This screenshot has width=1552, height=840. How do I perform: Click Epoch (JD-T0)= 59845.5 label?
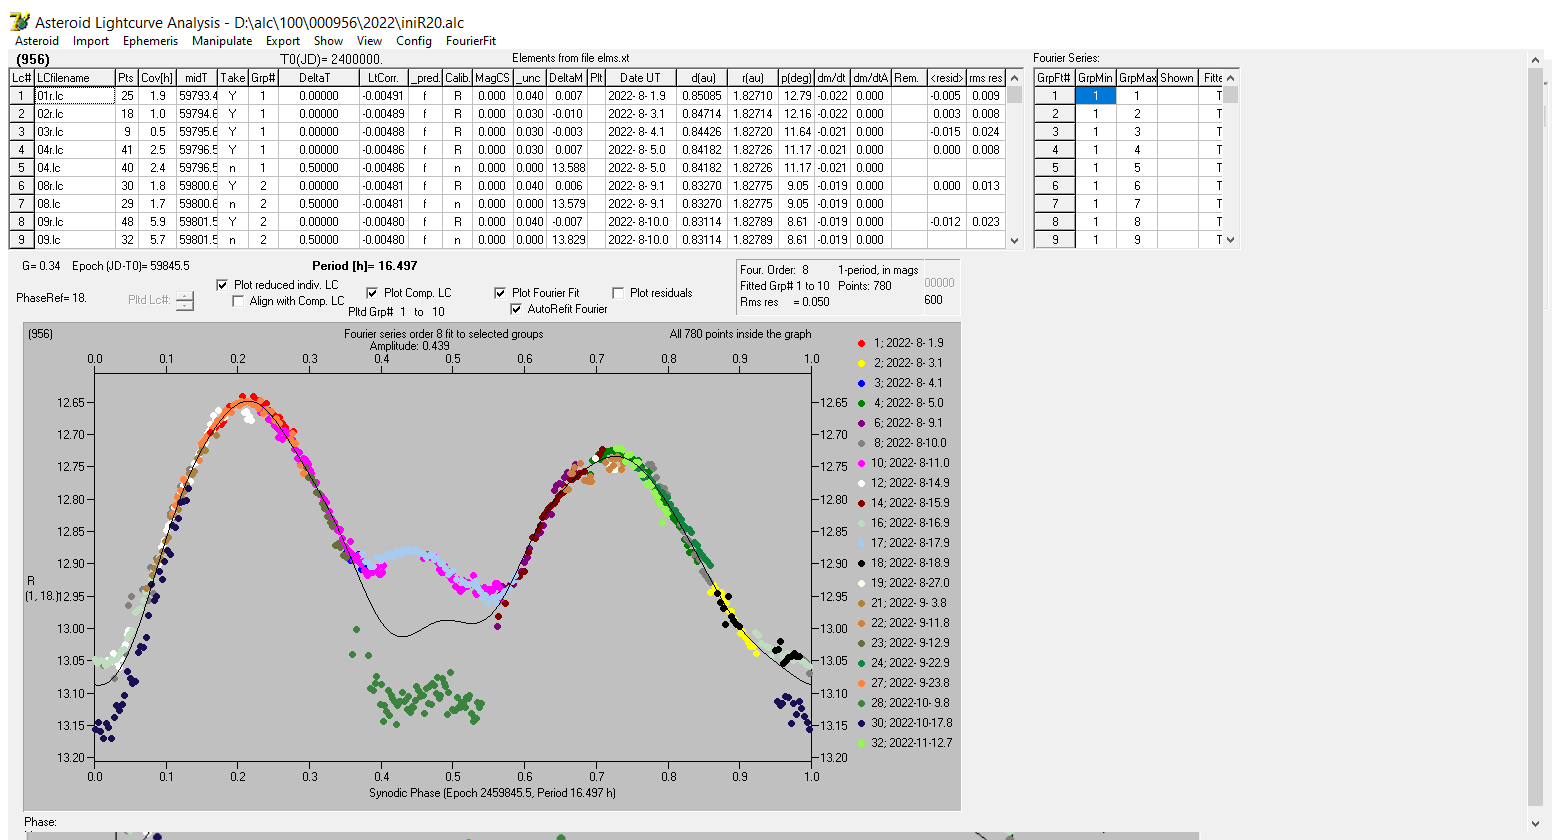131,266
